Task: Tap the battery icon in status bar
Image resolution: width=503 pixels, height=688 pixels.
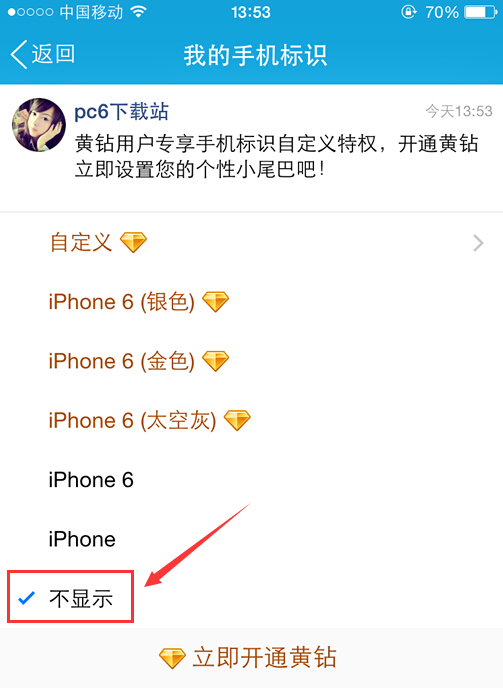Action: 481,12
